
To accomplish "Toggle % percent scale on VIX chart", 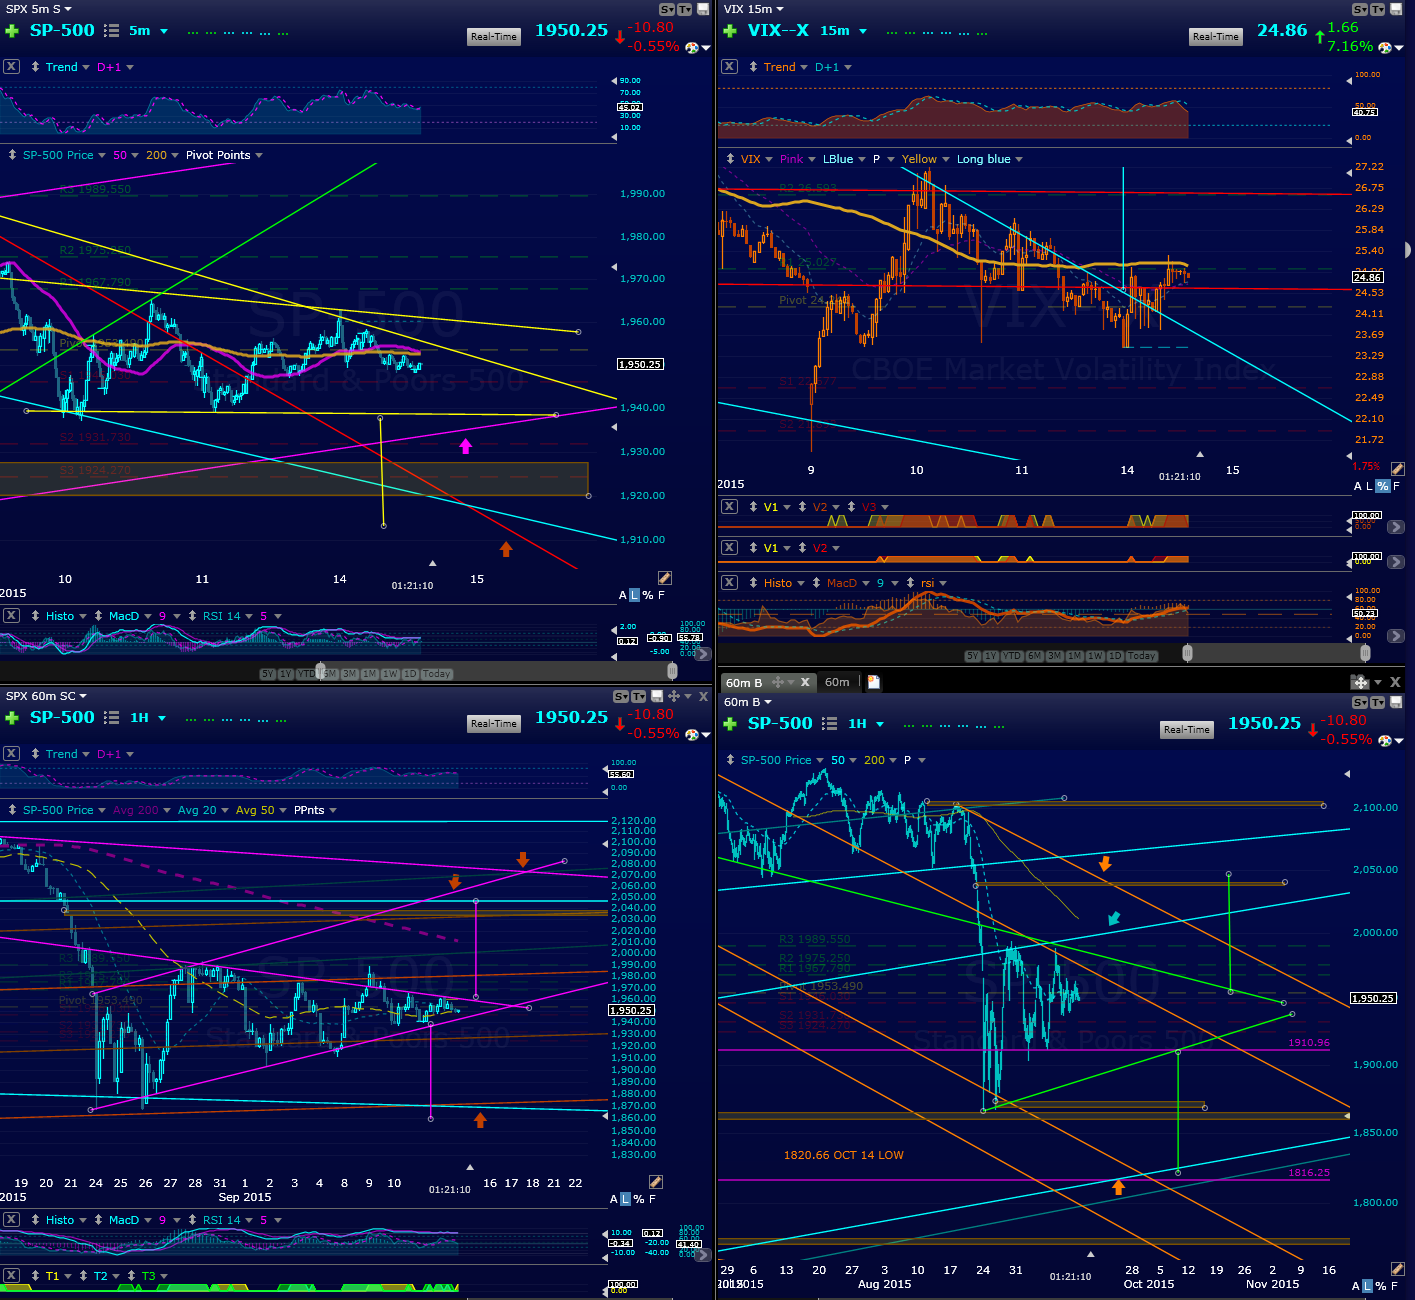I will [1382, 486].
